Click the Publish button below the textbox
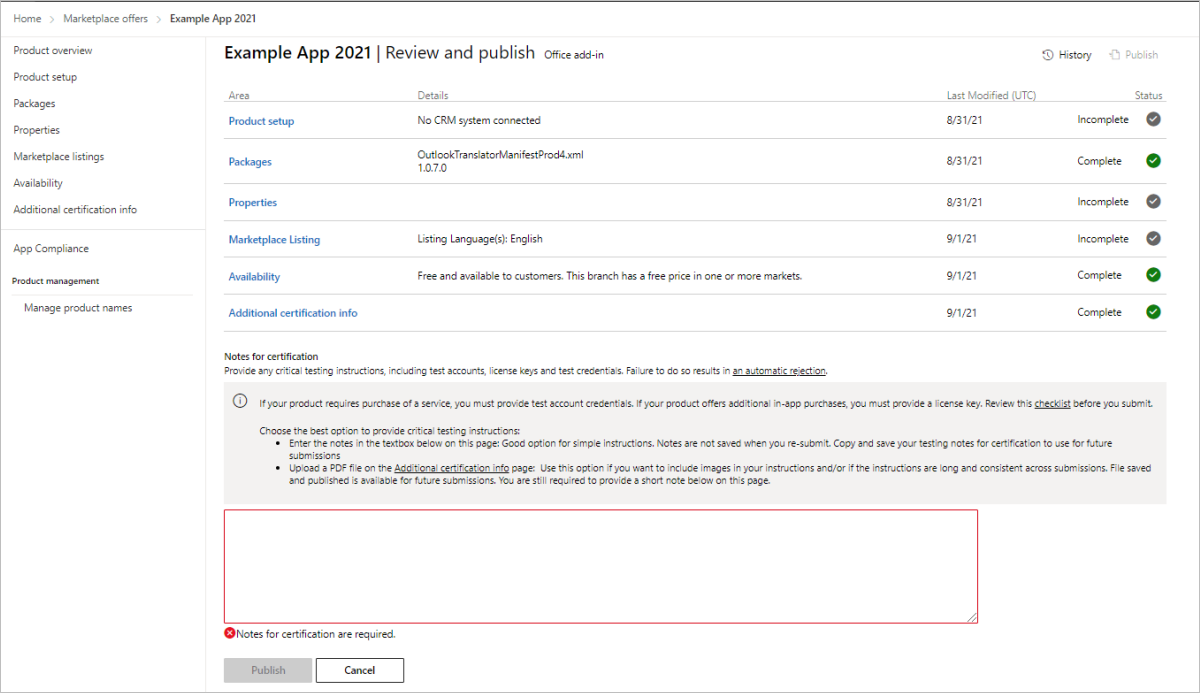Viewport: 1200px width, 693px height. pyautogui.click(x=268, y=670)
